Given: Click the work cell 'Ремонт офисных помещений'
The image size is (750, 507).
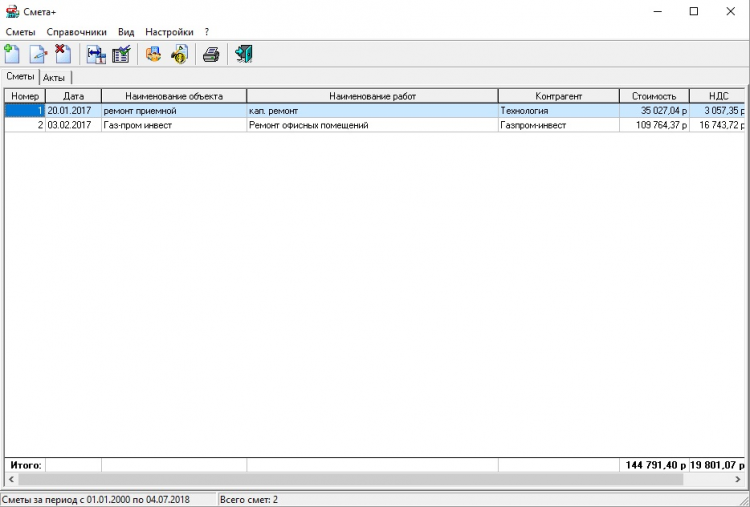Looking at the screenshot, I should (373, 125).
